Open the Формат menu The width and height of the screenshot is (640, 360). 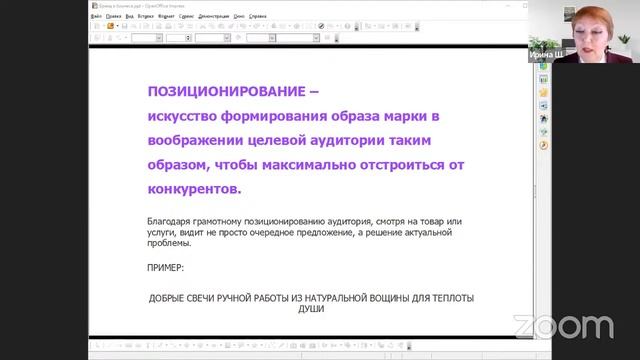166,16
